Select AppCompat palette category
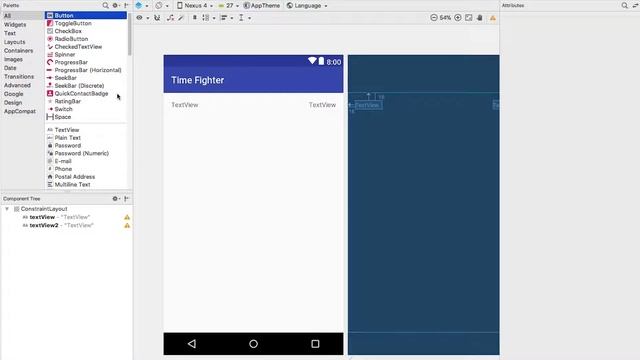Viewport: 640px width, 360px height. pyautogui.click(x=20, y=111)
